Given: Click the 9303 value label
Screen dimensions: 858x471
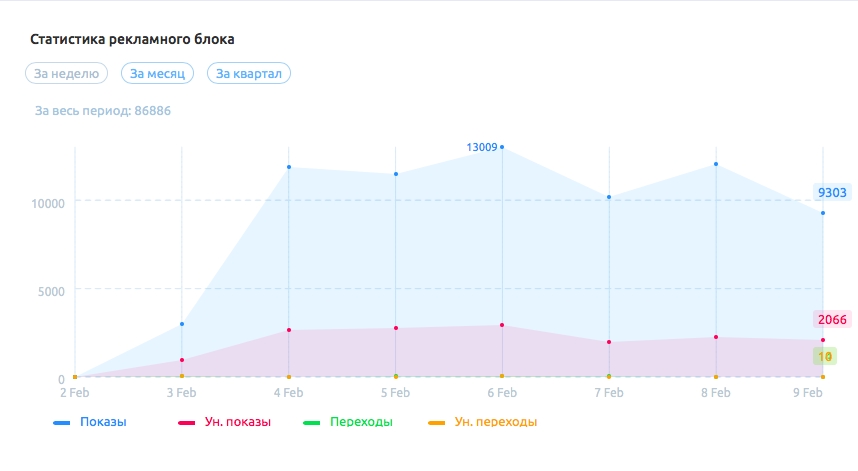Looking at the screenshot, I should [x=832, y=193].
